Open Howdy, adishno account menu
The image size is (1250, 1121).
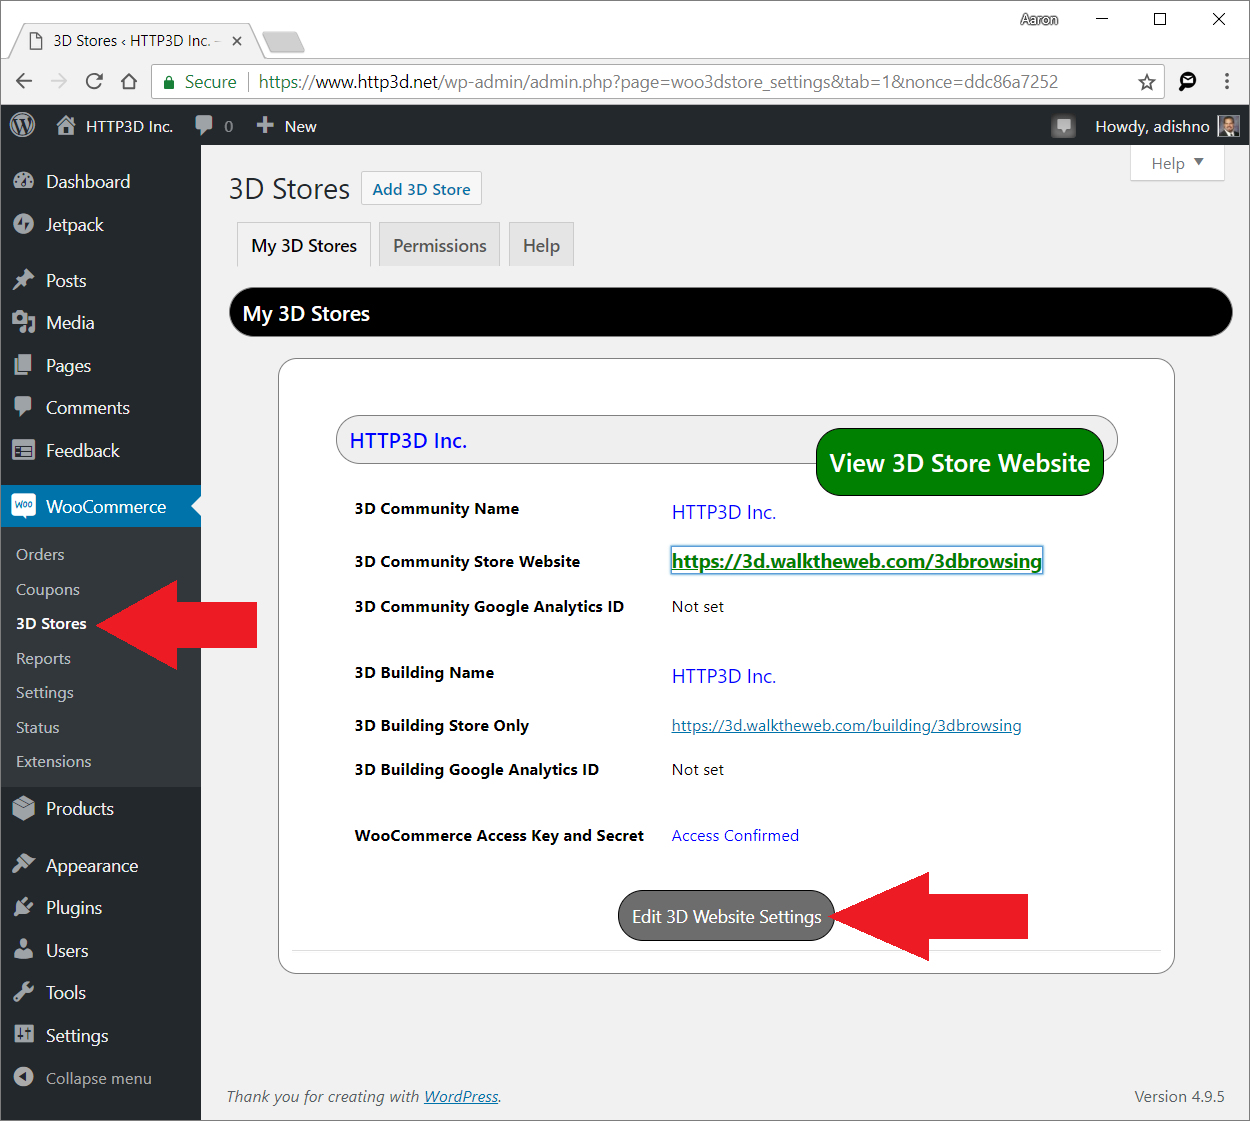click(1166, 126)
